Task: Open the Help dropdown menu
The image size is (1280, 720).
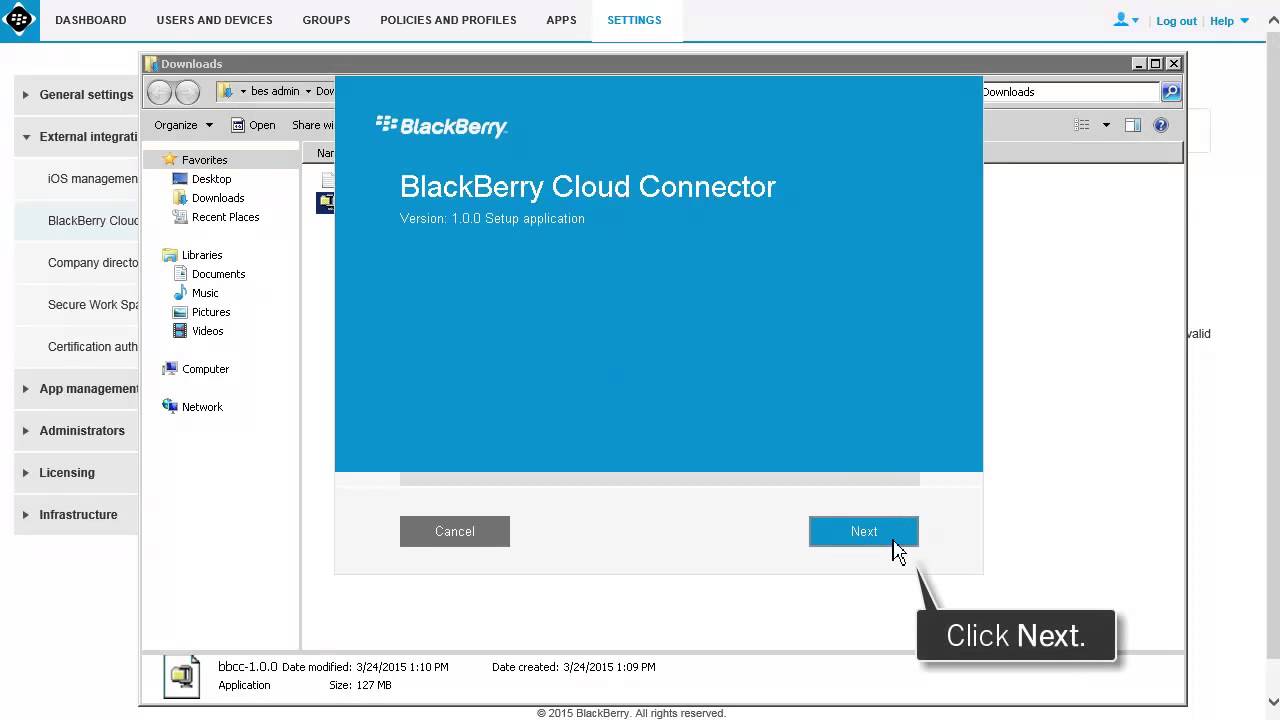Action: point(1229,20)
